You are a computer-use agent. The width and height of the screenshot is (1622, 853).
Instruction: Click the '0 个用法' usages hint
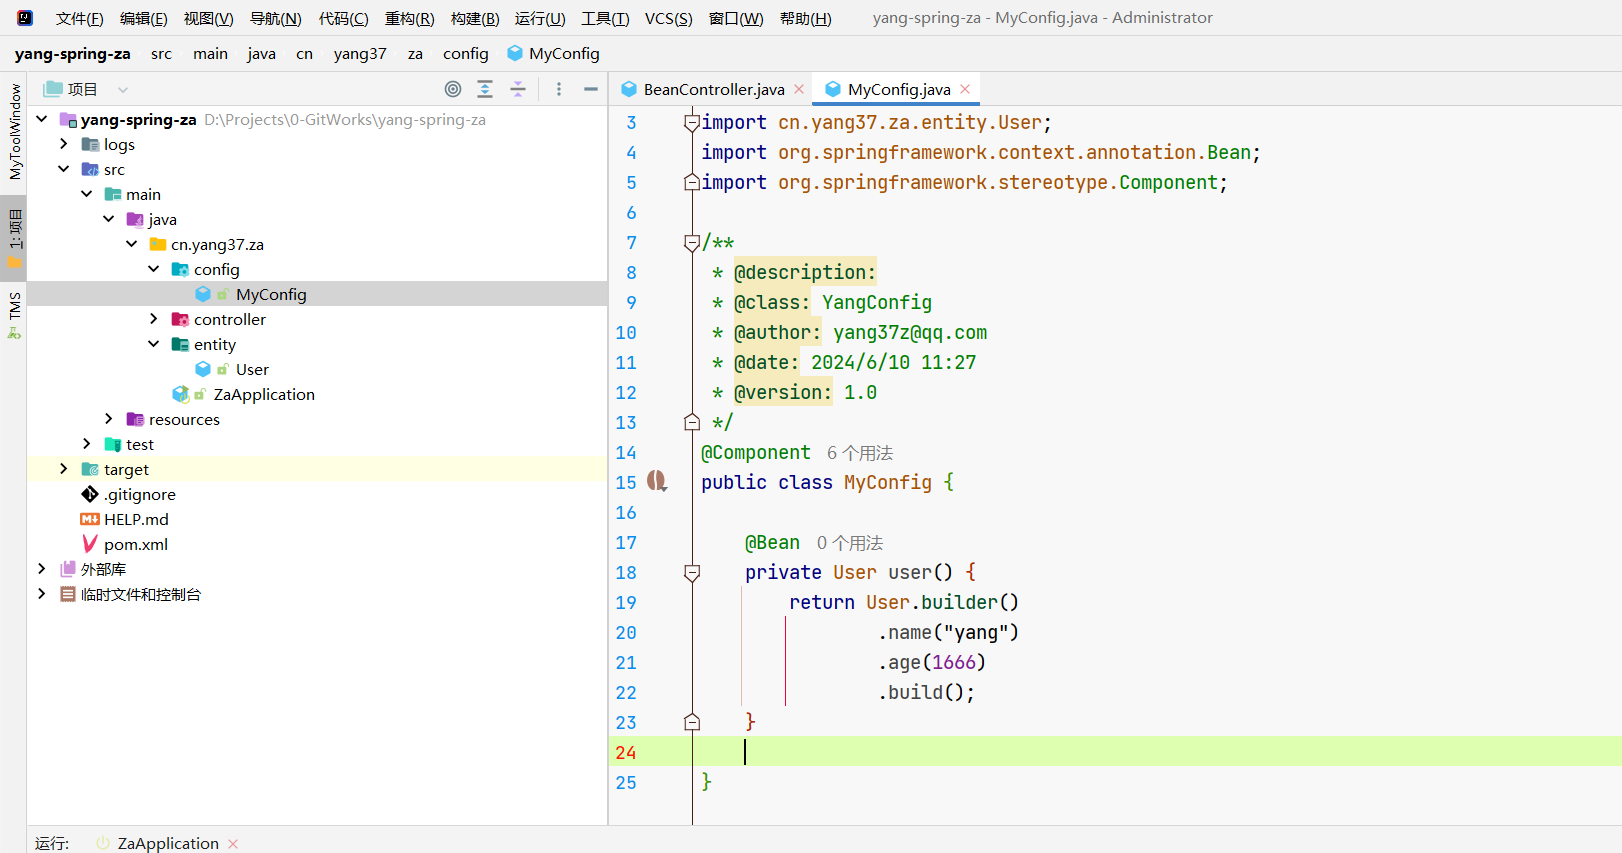point(849,543)
